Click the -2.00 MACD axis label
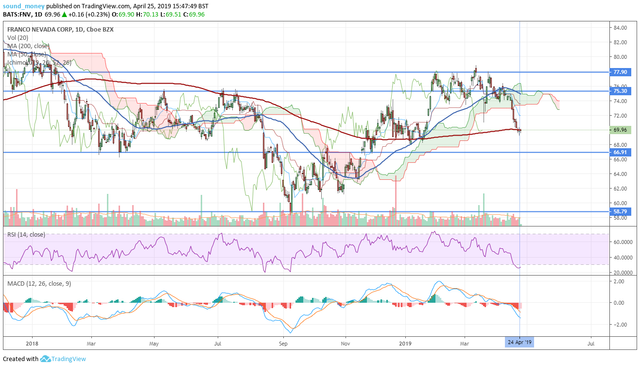The image size is (640, 367). point(619,325)
